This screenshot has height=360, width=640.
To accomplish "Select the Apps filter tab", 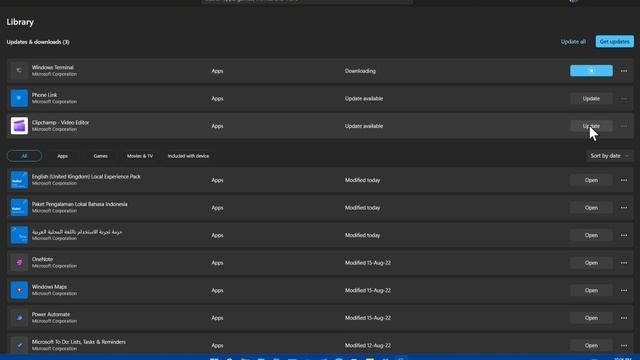I will pos(62,156).
